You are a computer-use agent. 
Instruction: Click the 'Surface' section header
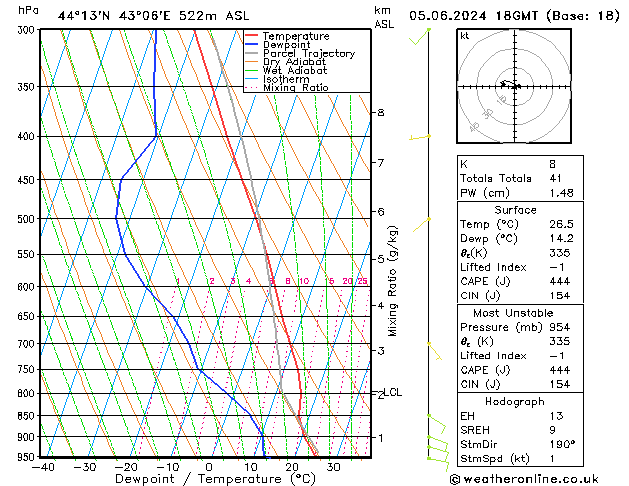515,211
